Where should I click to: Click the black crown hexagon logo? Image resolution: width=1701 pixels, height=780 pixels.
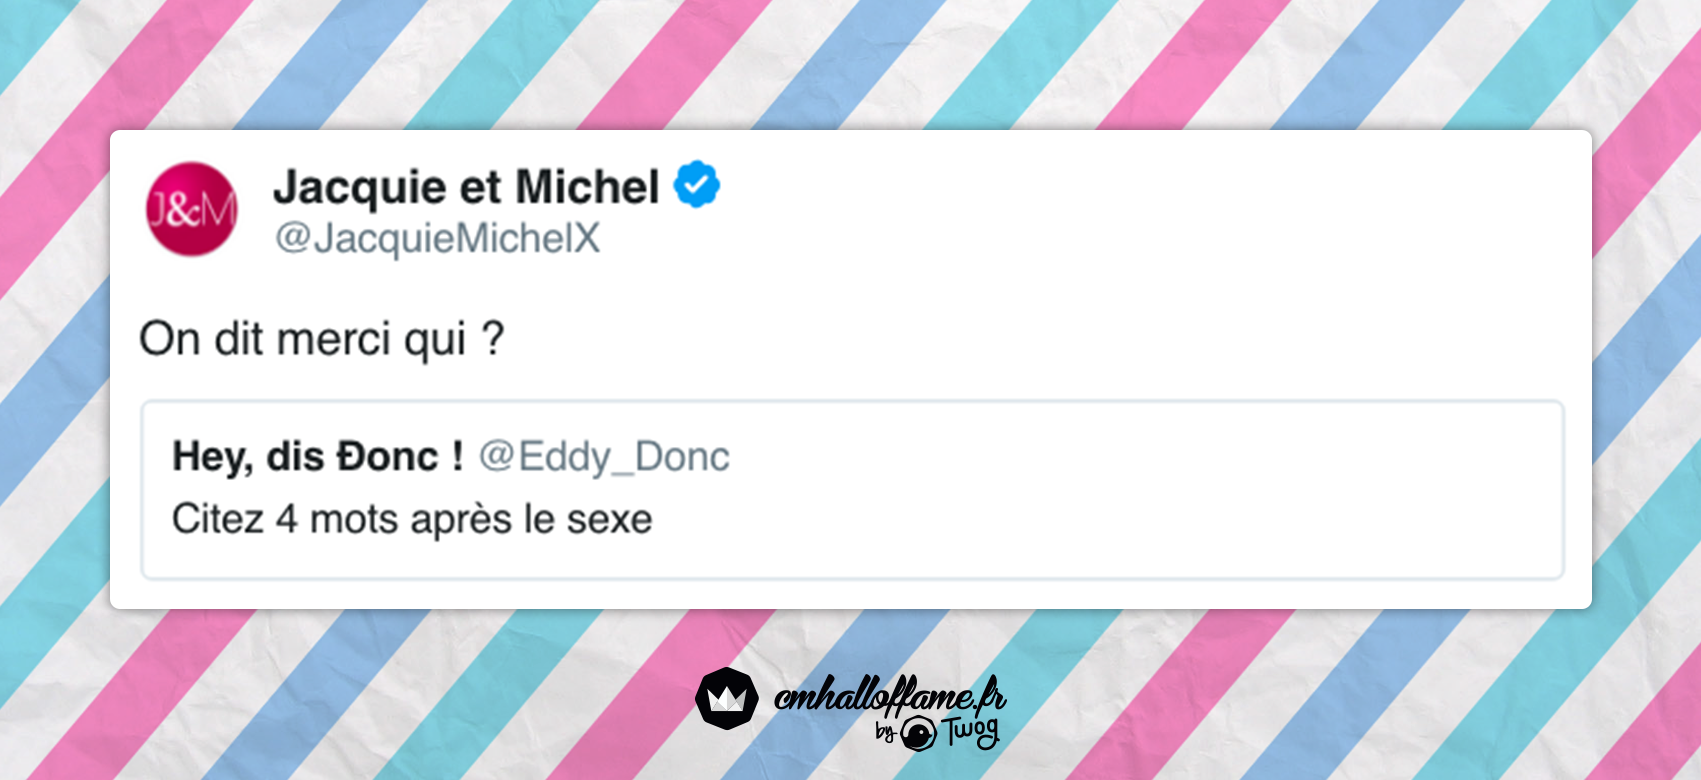[x=727, y=698]
